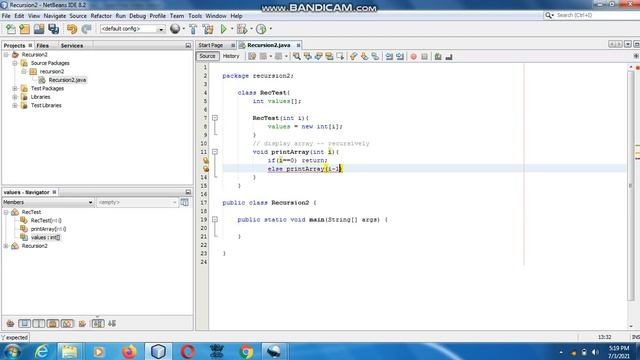Collapse the Source Packages node
640x360 pixels.
(x=15, y=63)
